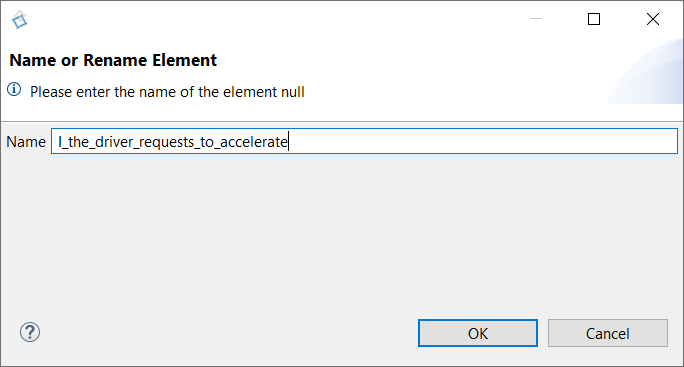Viewport: 684px width, 367px height.
Task: Dismiss the dialog with the Cancel button
Action: click(x=608, y=333)
